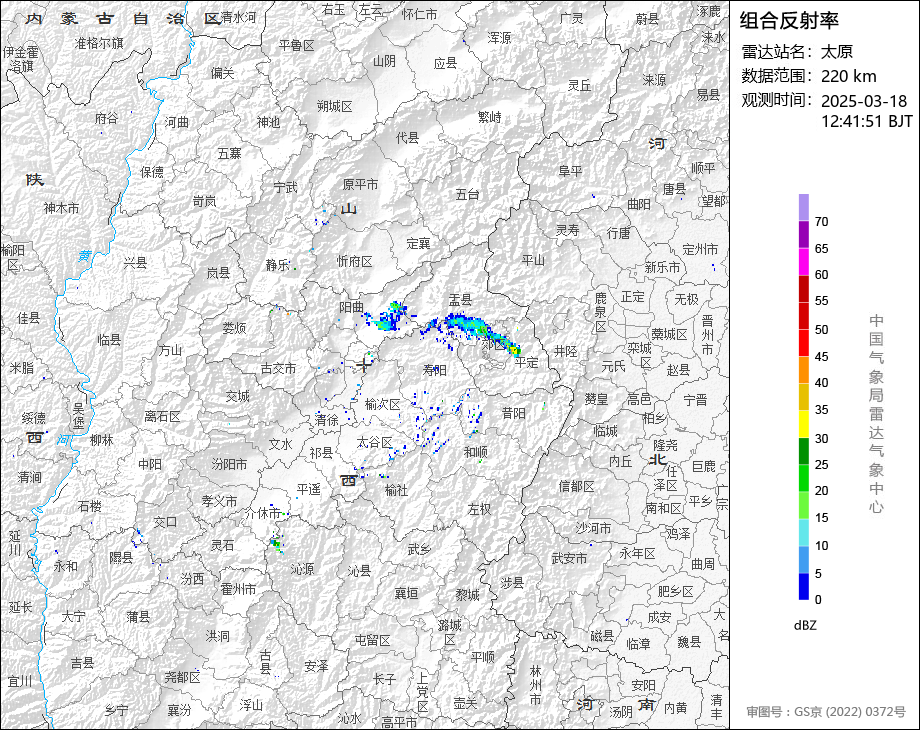920x730 pixels.
Task: Select the 介休市 city label
Action: pyautogui.click(x=267, y=513)
